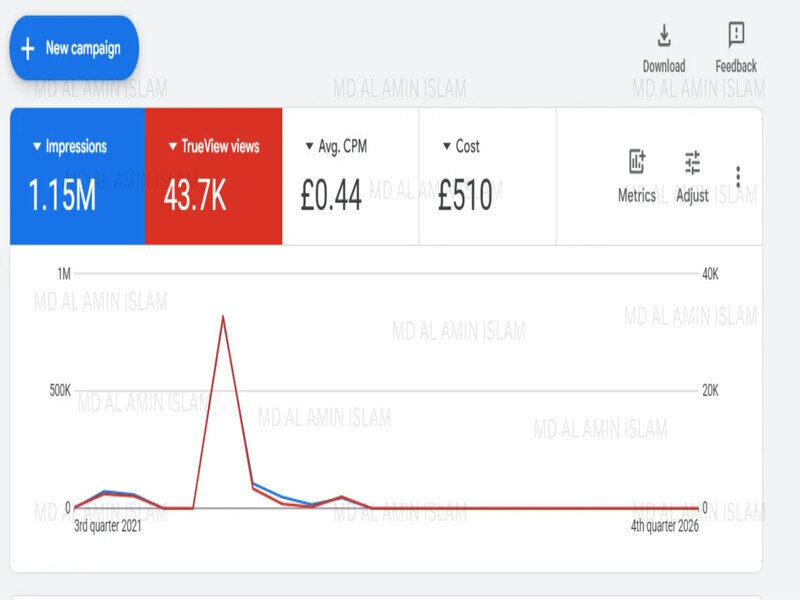Click the Adjust label

coord(692,195)
